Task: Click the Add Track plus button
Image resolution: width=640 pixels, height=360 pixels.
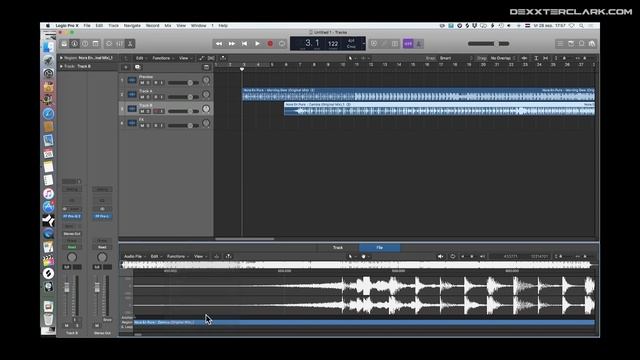Action: point(126,67)
